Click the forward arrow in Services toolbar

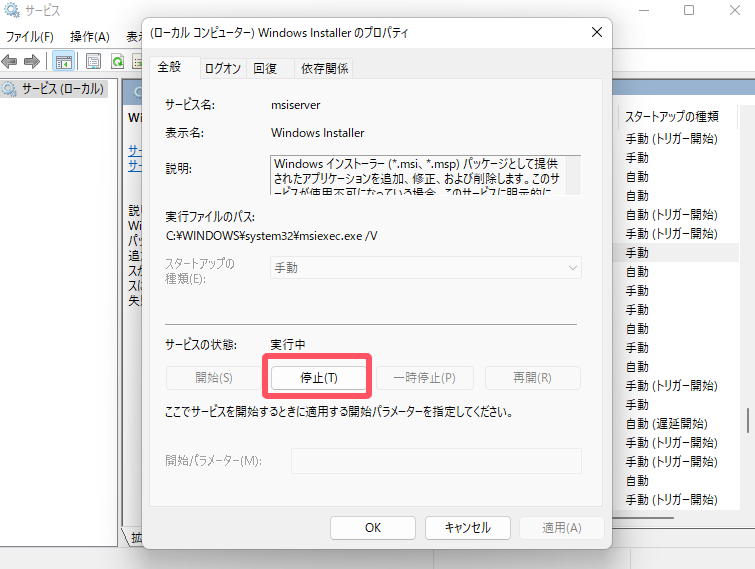[x=32, y=61]
